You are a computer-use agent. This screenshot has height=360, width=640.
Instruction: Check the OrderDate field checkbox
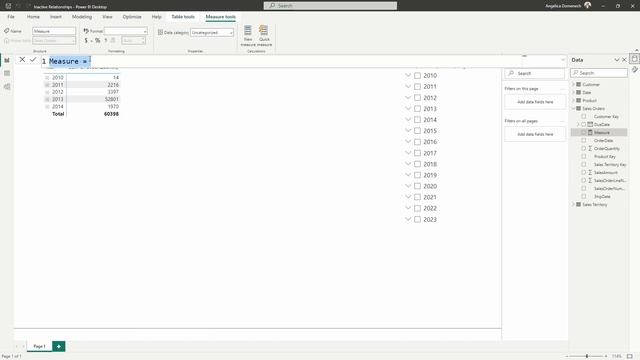584,140
